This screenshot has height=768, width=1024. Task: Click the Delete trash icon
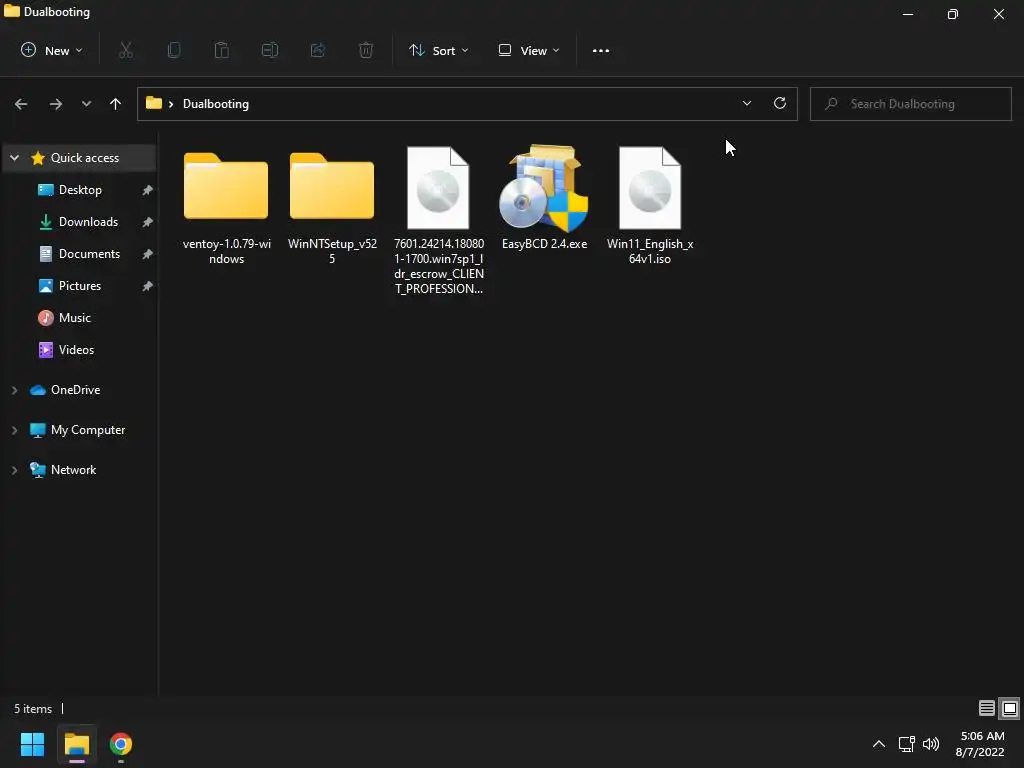(366, 50)
